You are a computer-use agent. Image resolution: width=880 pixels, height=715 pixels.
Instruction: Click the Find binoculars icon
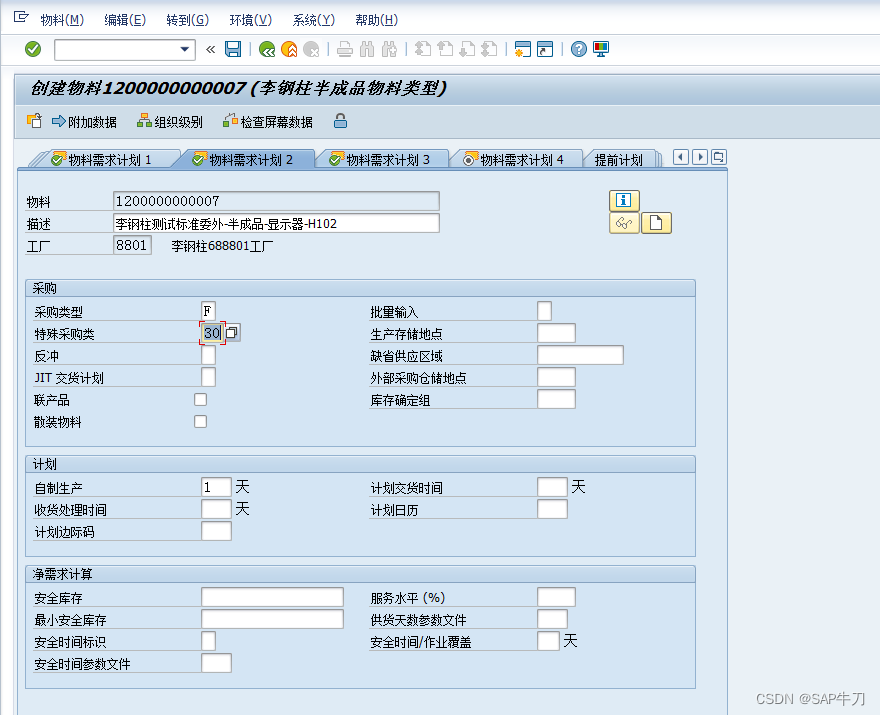point(367,49)
